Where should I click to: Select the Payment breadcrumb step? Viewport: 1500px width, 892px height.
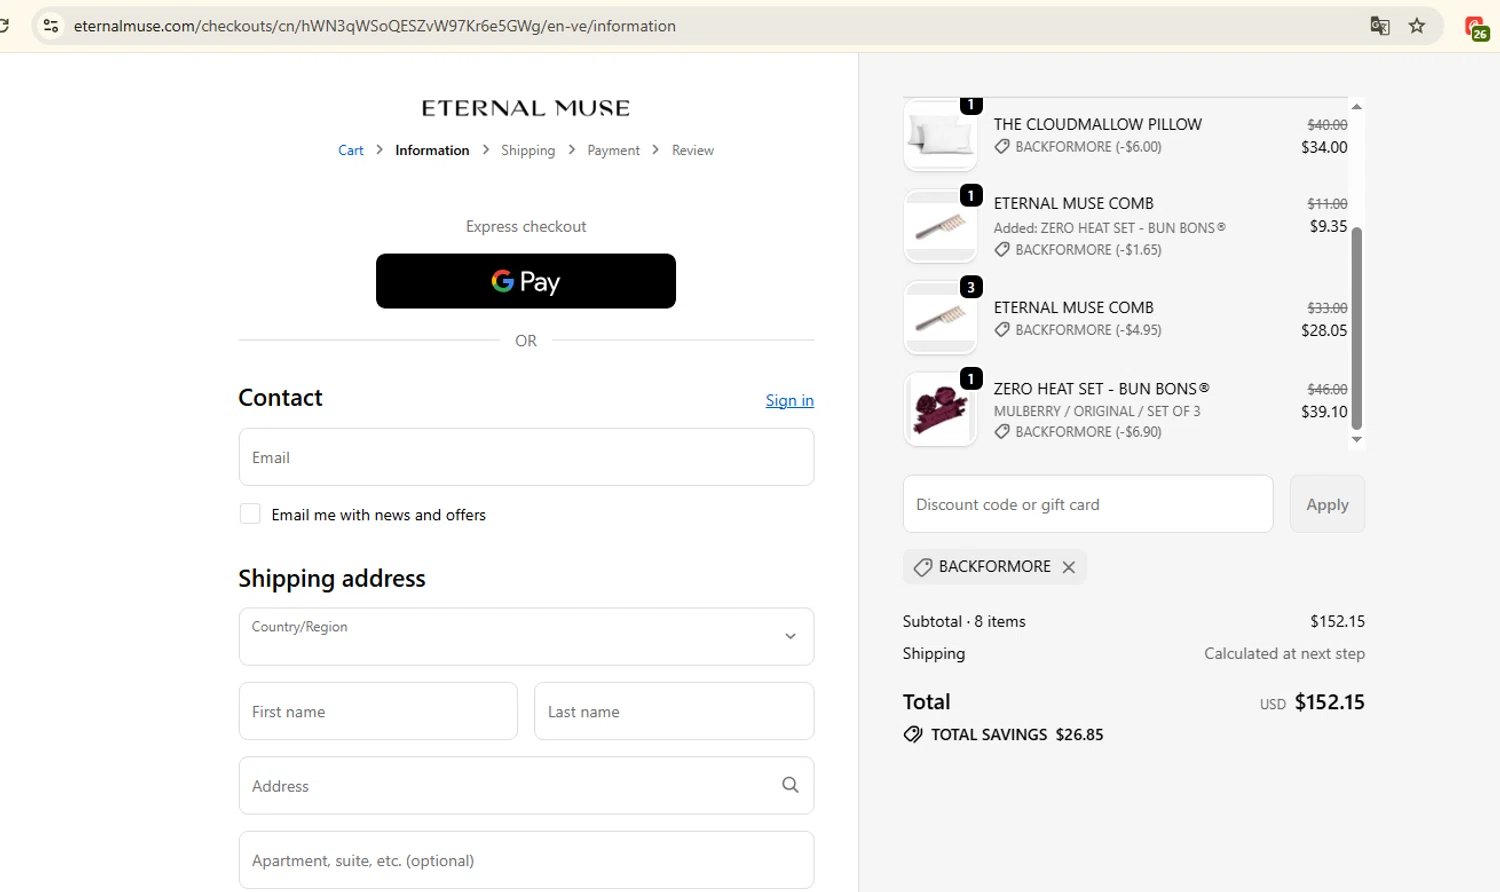(613, 150)
